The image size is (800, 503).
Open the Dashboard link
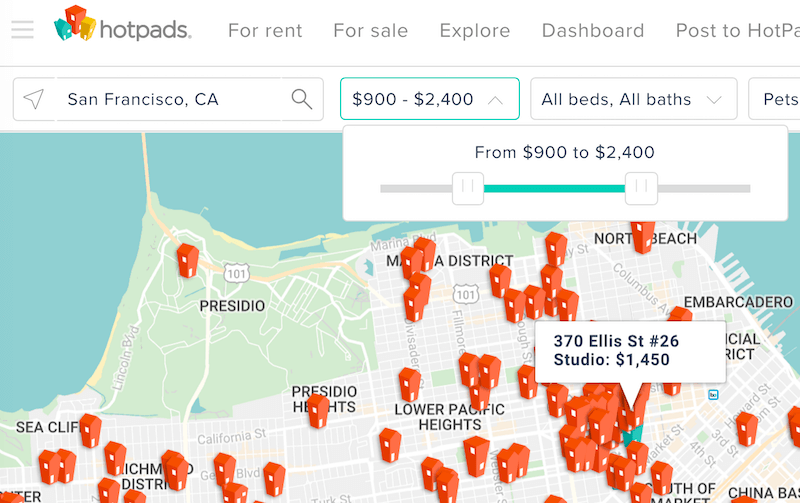(x=593, y=31)
